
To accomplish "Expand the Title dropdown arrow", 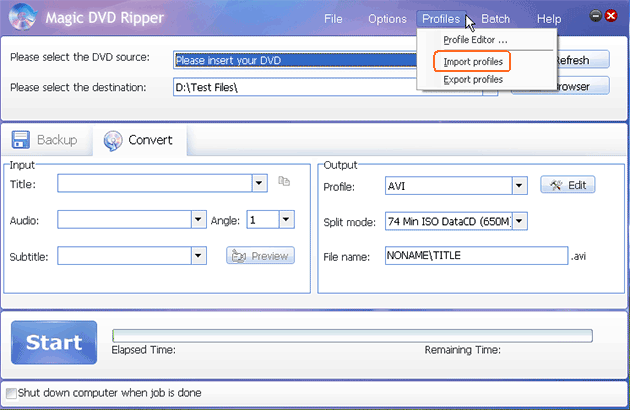I will [259, 183].
